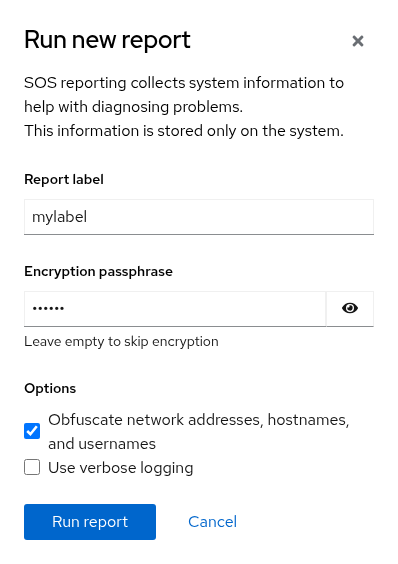Cancel the new report dialog
The image size is (398, 564).
212,522
